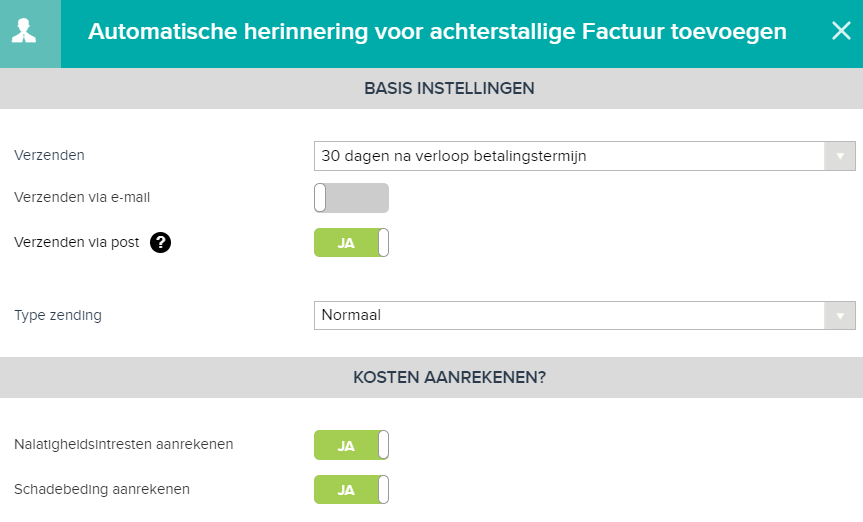Expand the Type zending dropdown arrow

point(839,316)
